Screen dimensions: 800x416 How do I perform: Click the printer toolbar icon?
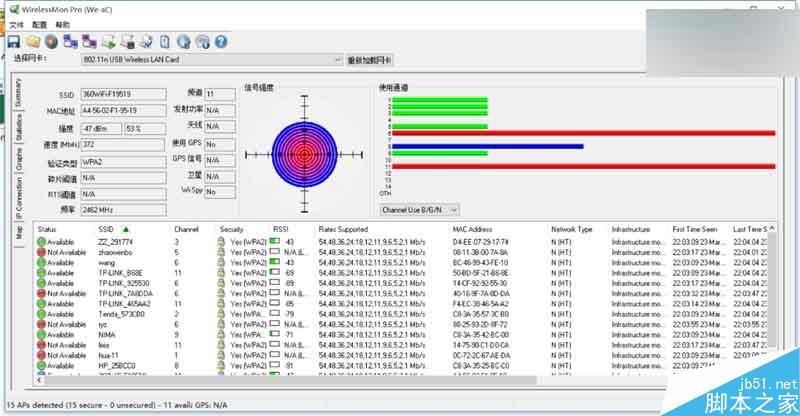pos(128,41)
